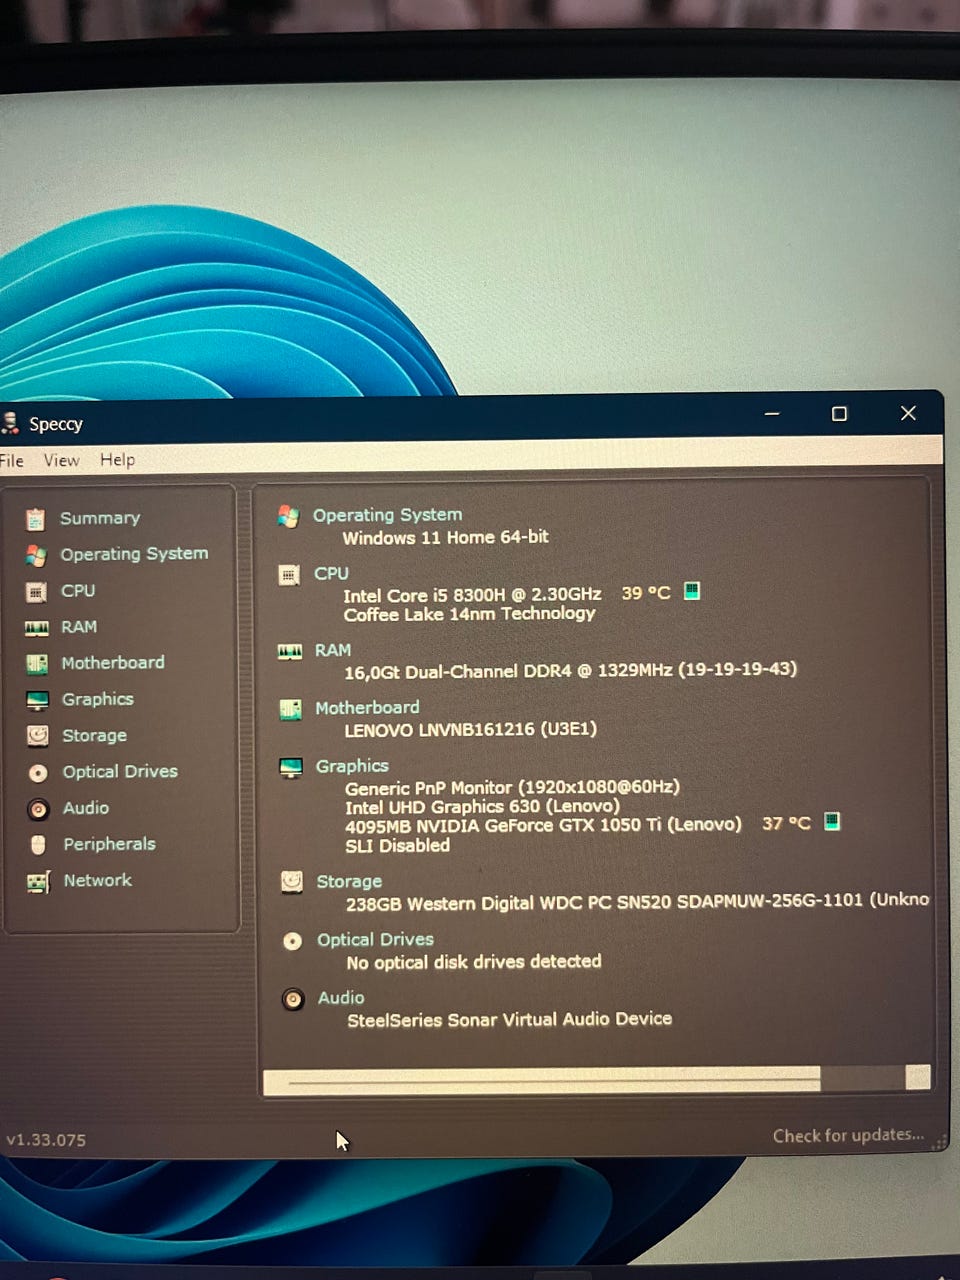The height and width of the screenshot is (1280, 960).
Task: Click the Motherboard icon in summary pane
Action: point(290,709)
